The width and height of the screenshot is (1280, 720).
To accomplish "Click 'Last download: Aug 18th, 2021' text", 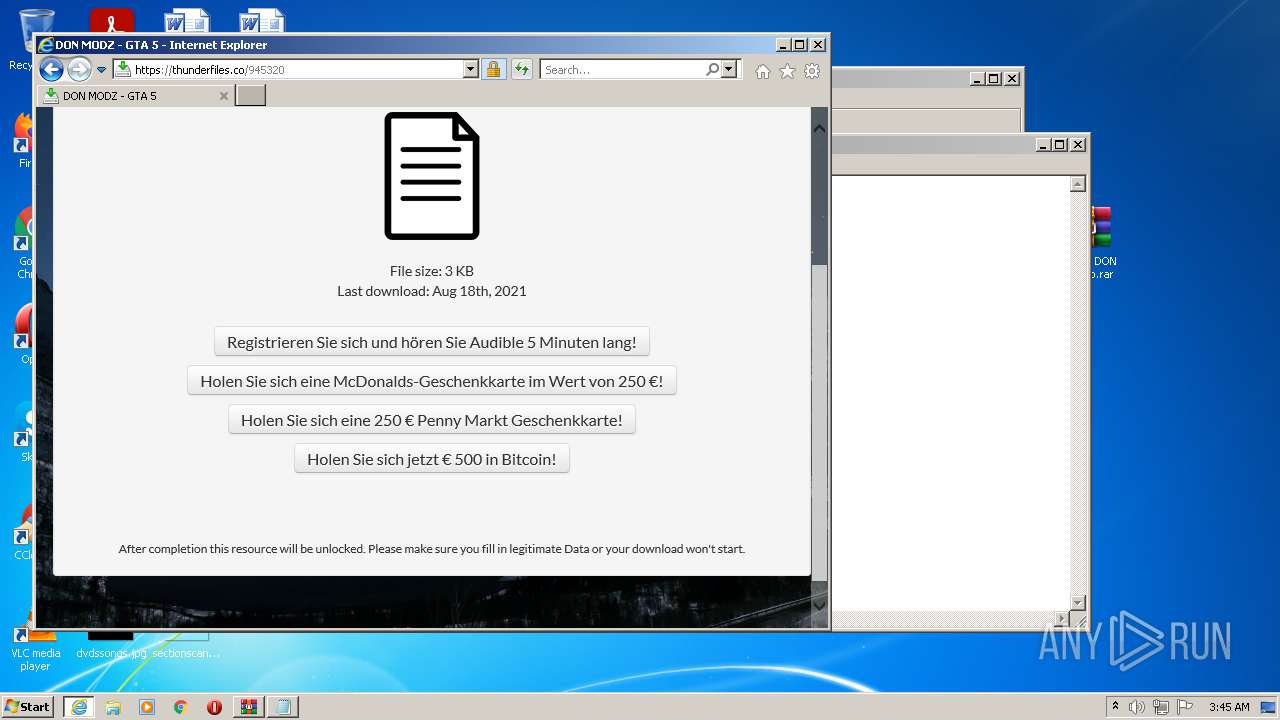I will [432, 291].
